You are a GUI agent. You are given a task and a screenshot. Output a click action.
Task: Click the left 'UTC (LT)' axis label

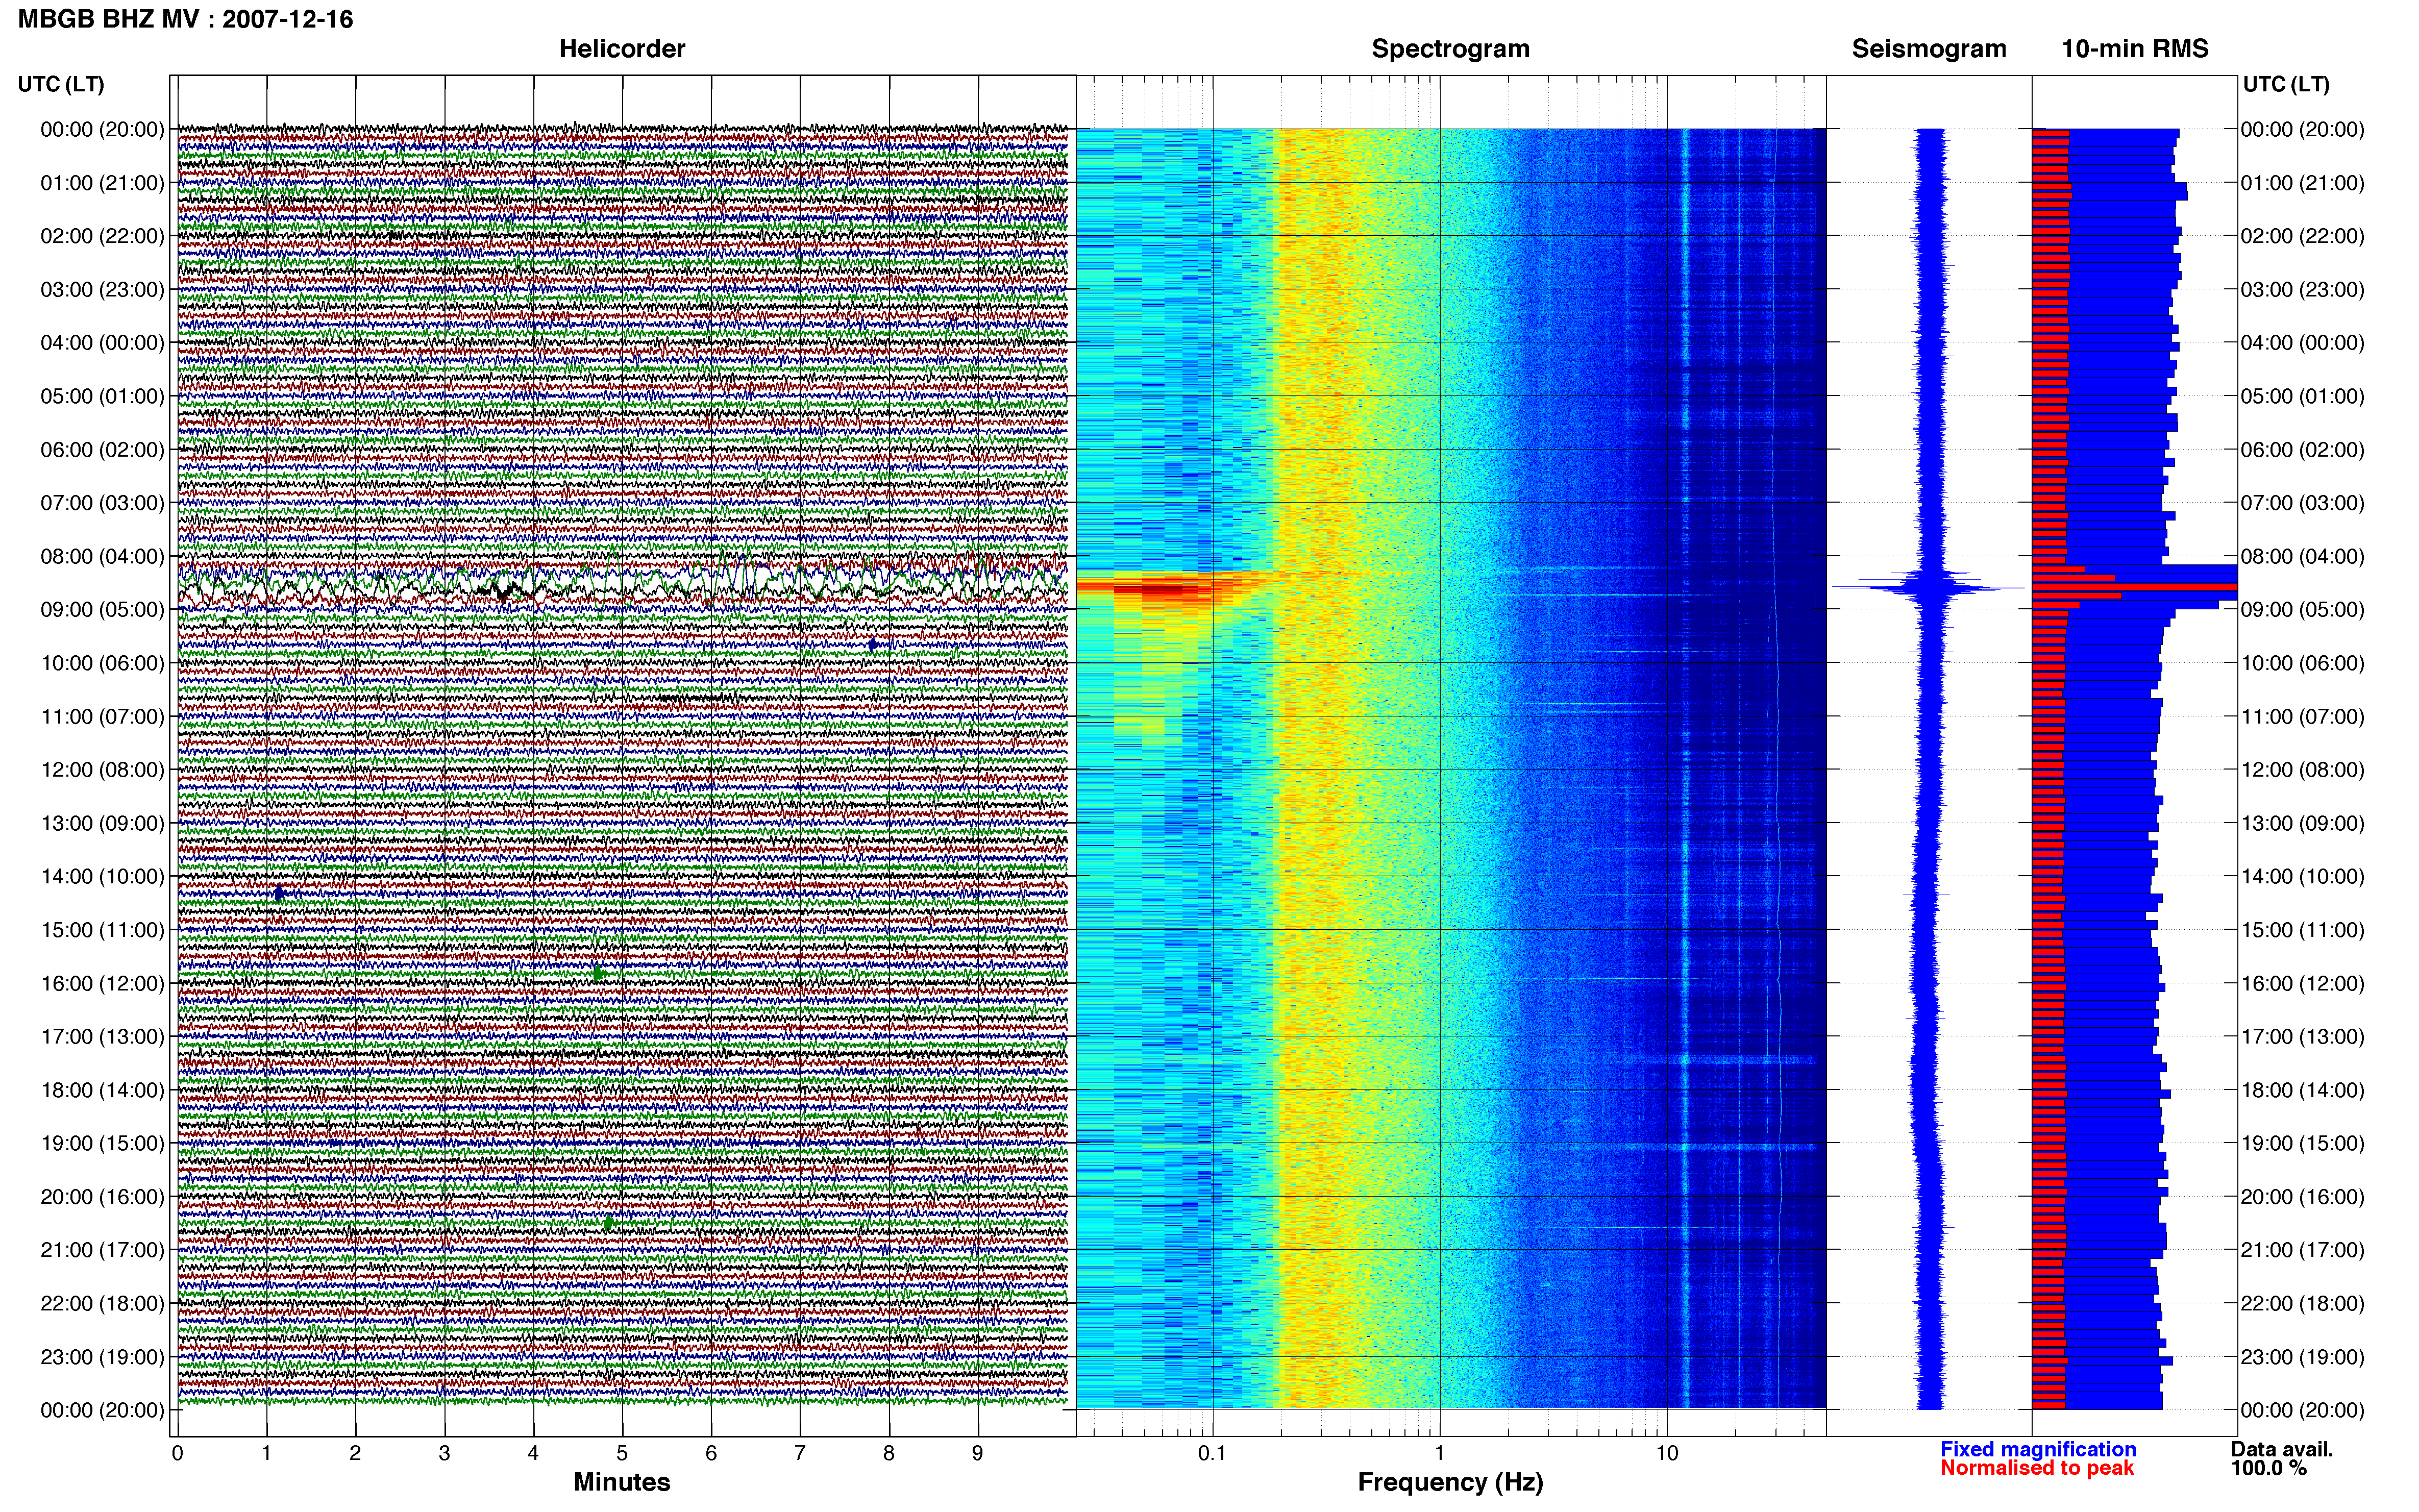click(61, 84)
